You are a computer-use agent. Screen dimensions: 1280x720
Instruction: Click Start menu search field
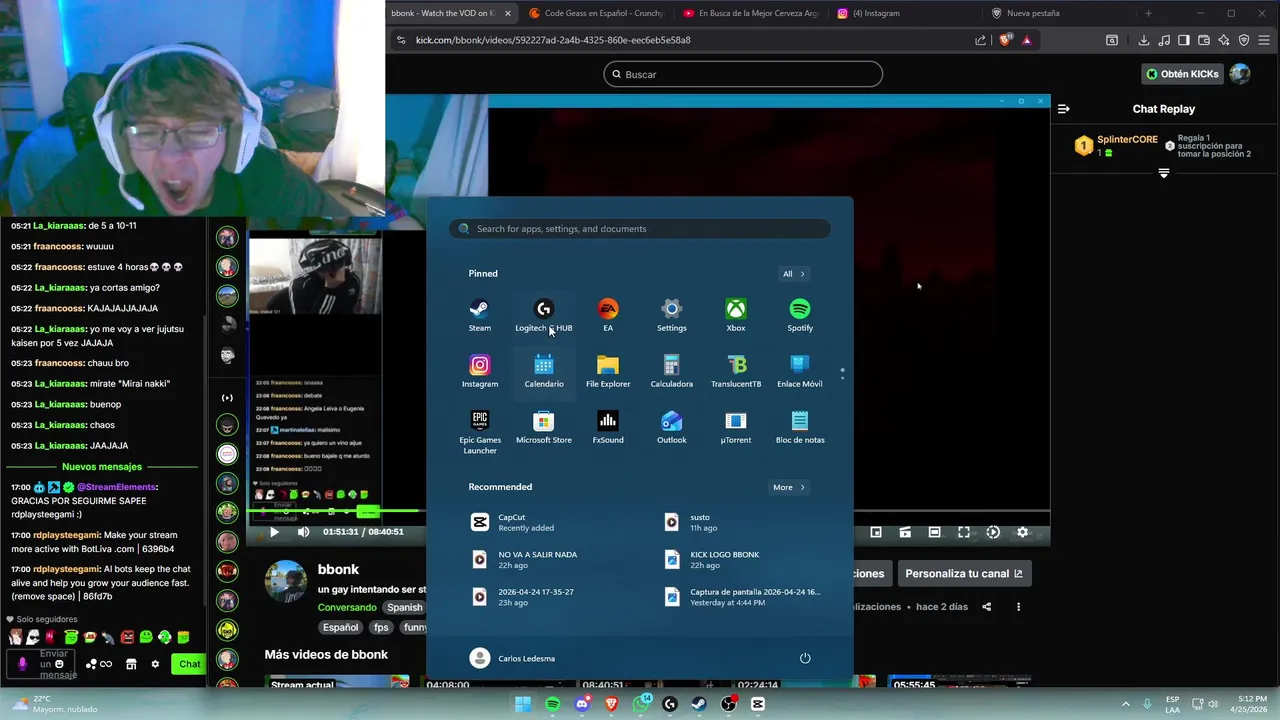(640, 229)
